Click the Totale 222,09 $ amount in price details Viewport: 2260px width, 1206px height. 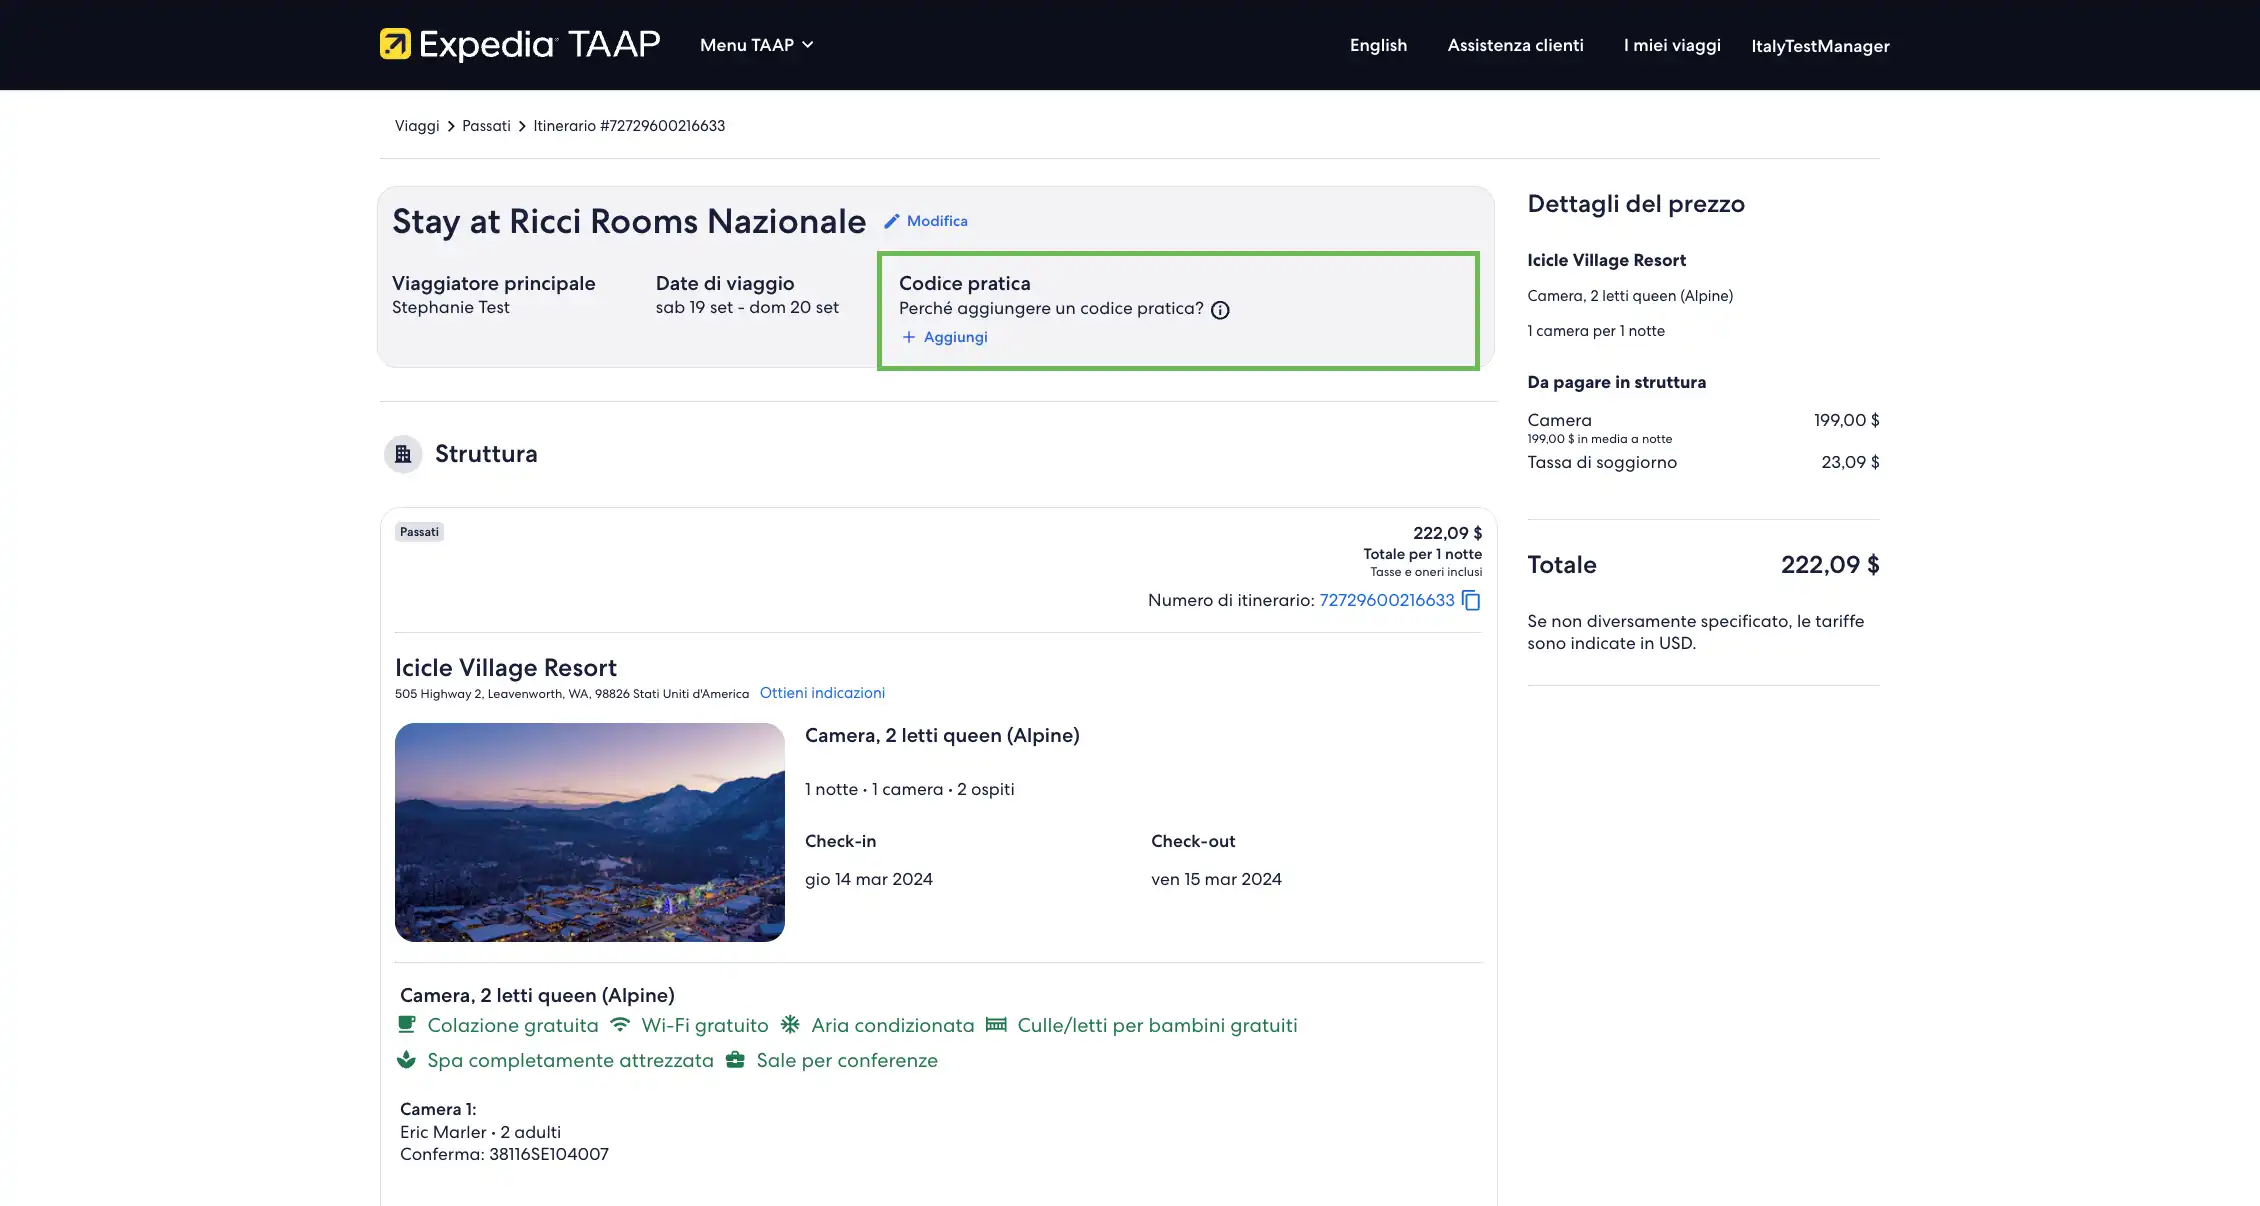[x=1830, y=565]
